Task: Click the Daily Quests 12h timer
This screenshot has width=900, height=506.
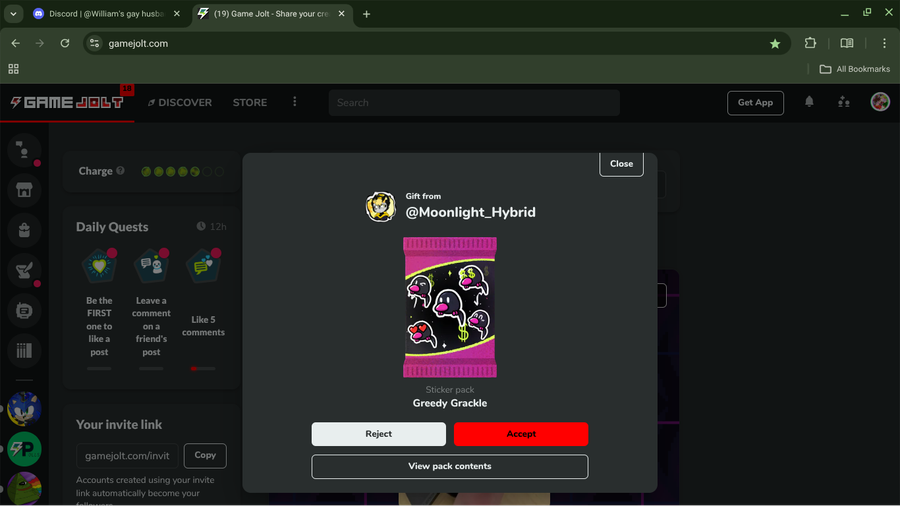Action: 212,227
